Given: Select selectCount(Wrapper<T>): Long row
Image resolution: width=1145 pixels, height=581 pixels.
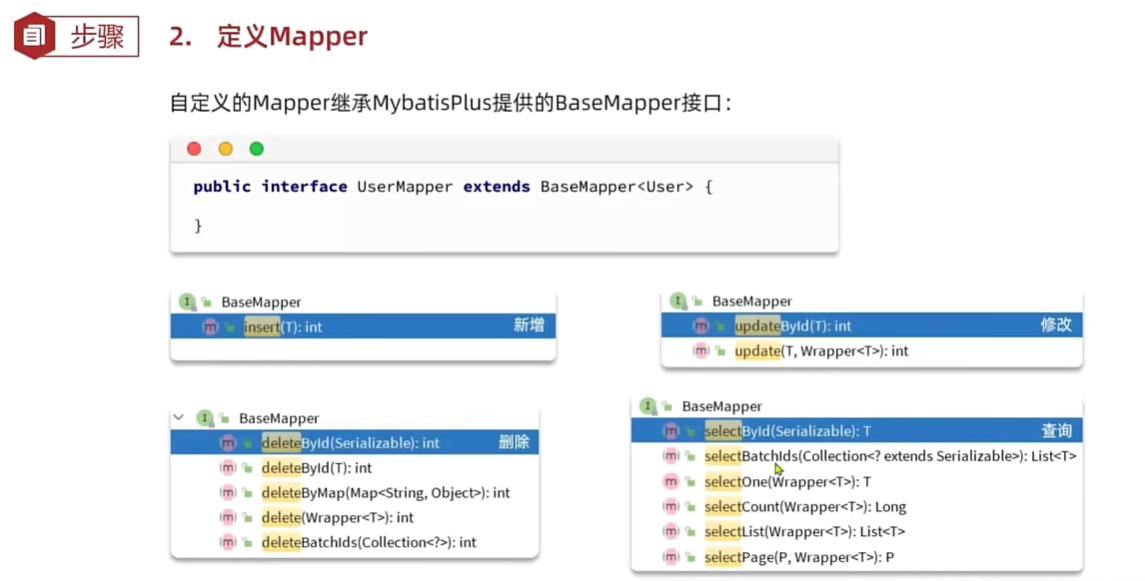Looking at the screenshot, I should [857, 507].
